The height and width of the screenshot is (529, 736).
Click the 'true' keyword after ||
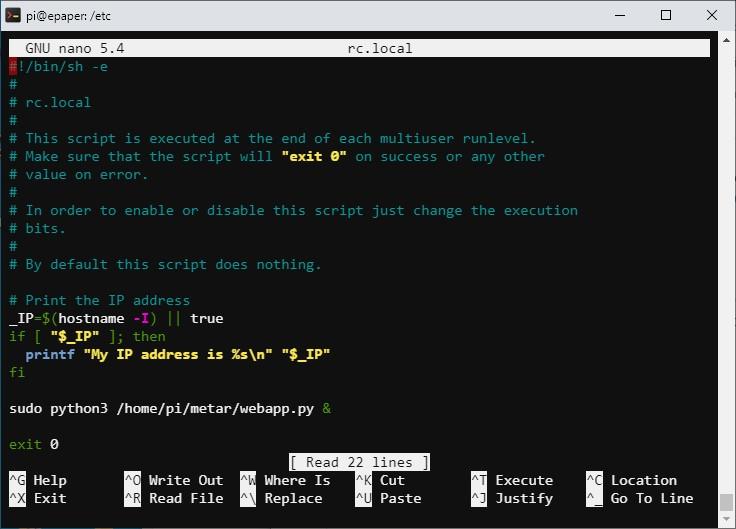click(207, 318)
